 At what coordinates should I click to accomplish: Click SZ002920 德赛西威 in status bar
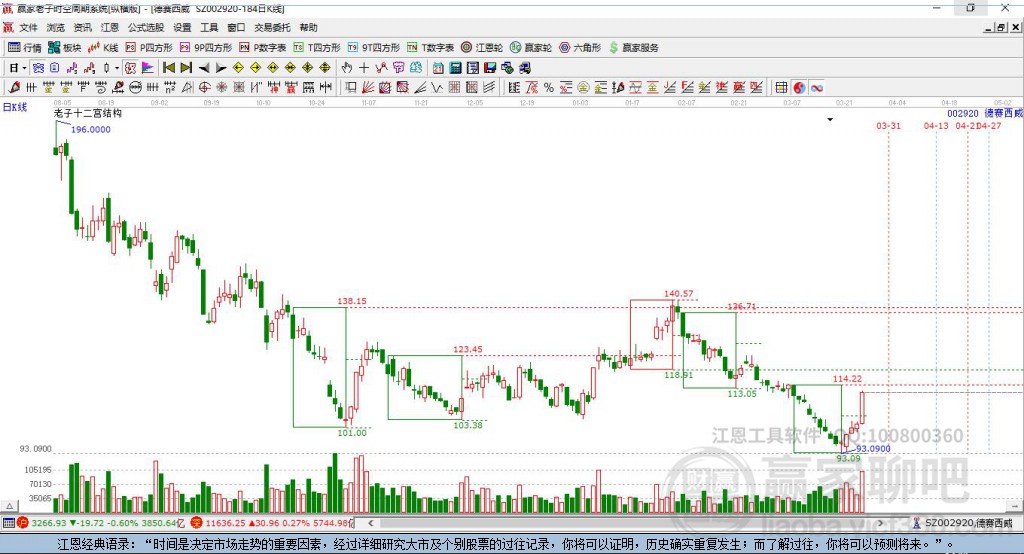(x=968, y=523)
